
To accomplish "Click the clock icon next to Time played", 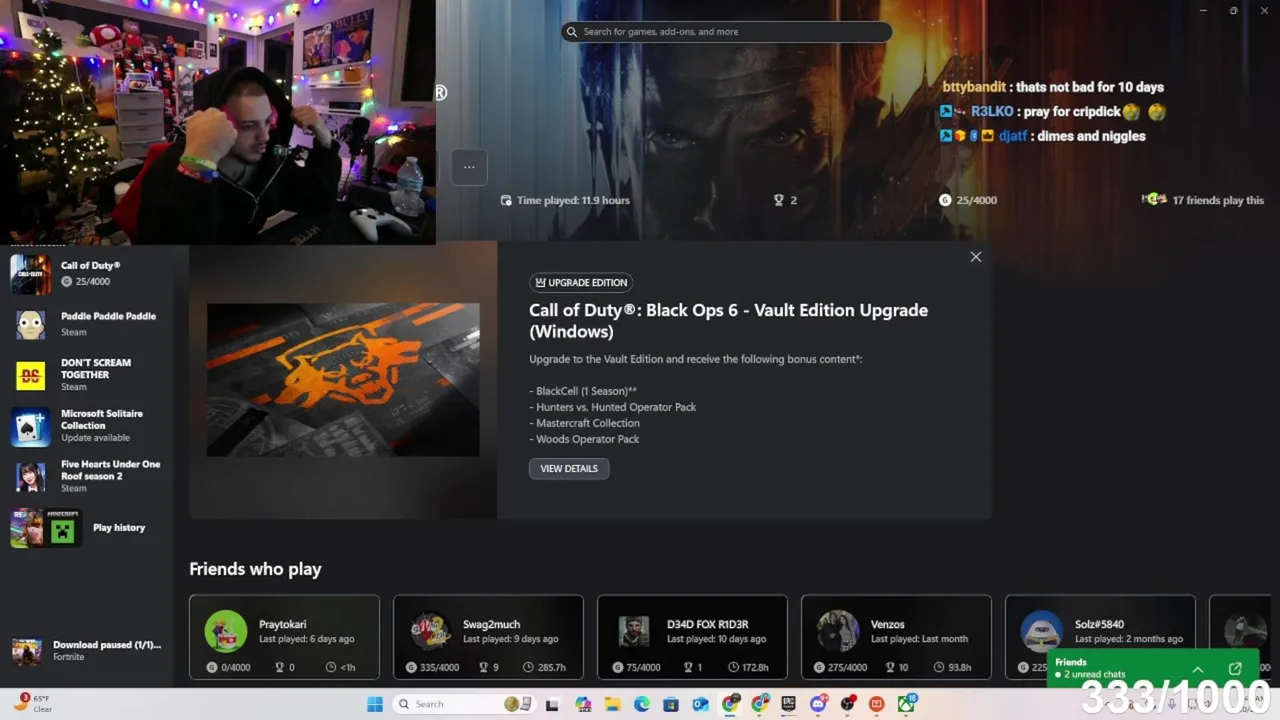I will [506, 200].
